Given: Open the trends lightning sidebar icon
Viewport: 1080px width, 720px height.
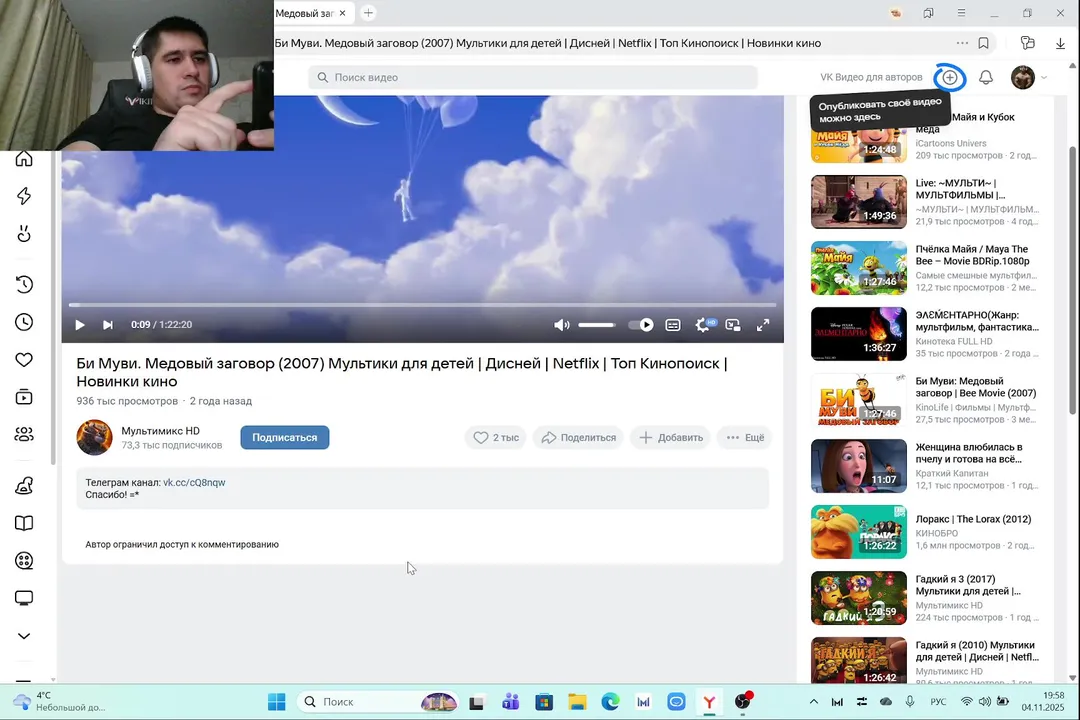Looking at the screenshot, I should (x=24, y=196).
